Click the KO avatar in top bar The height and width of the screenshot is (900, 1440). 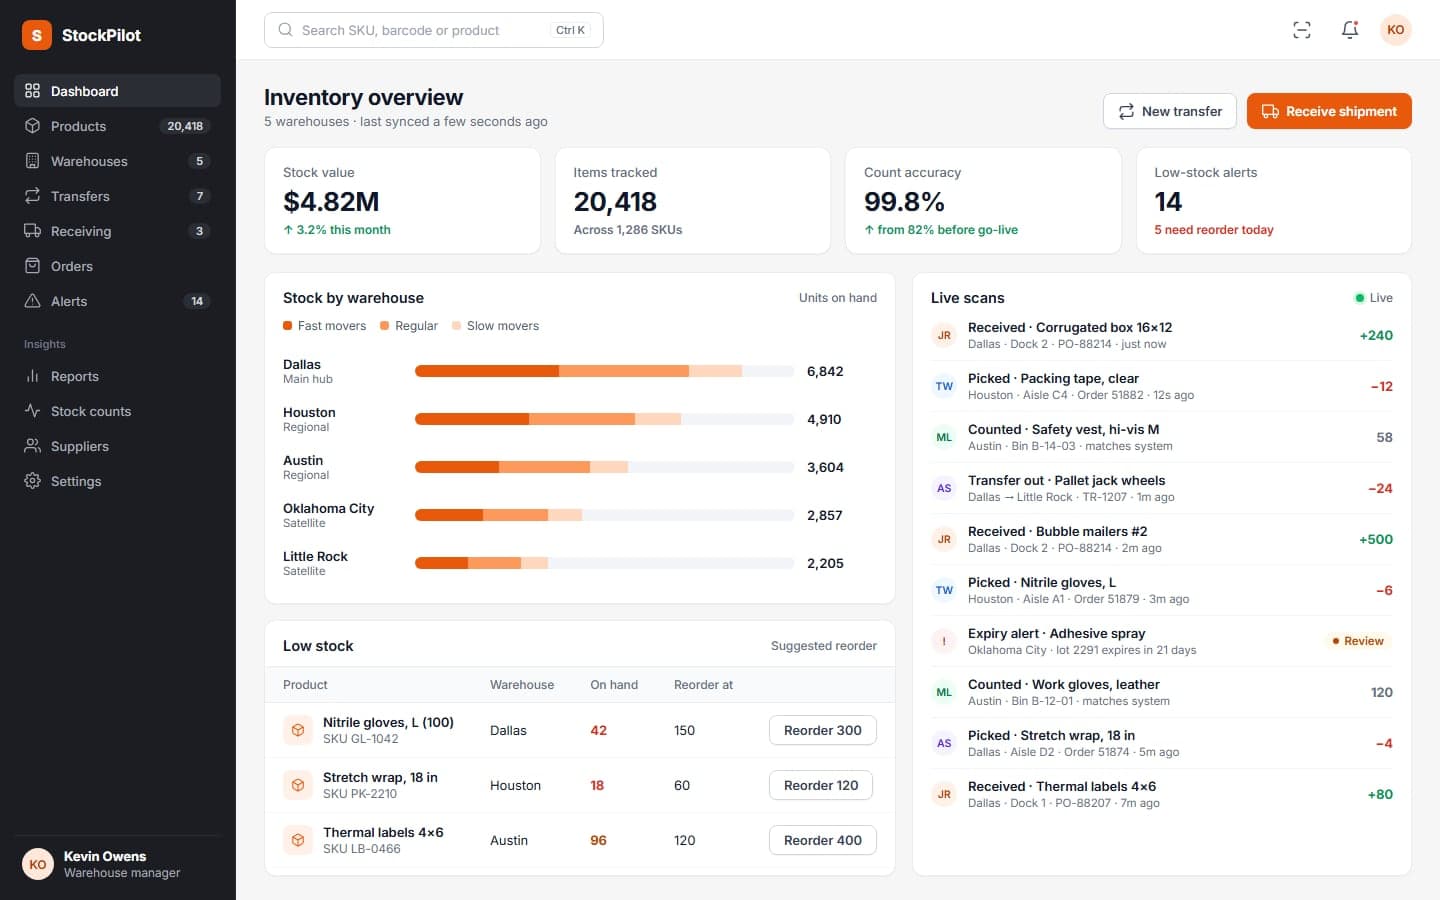point(1396,30)
